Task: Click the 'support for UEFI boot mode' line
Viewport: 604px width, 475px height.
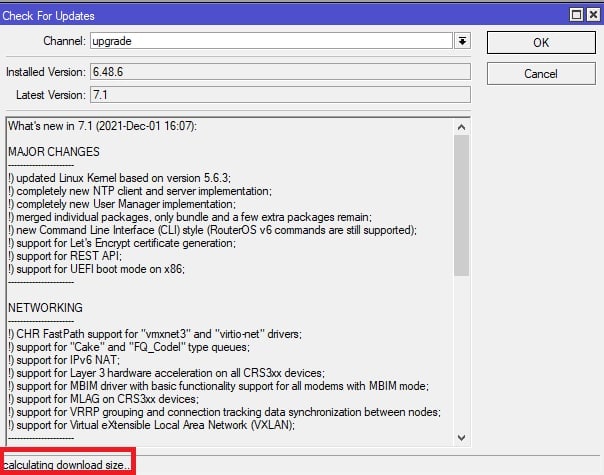Action: 96,269
